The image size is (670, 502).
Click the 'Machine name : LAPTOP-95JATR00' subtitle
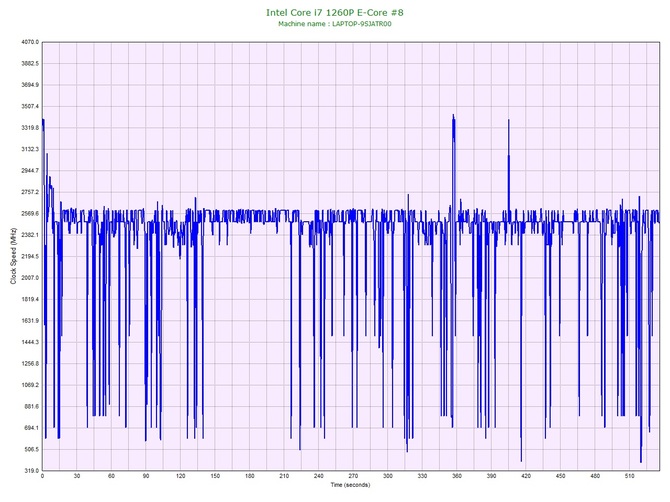pyautogui.click(x=335, y=24)
